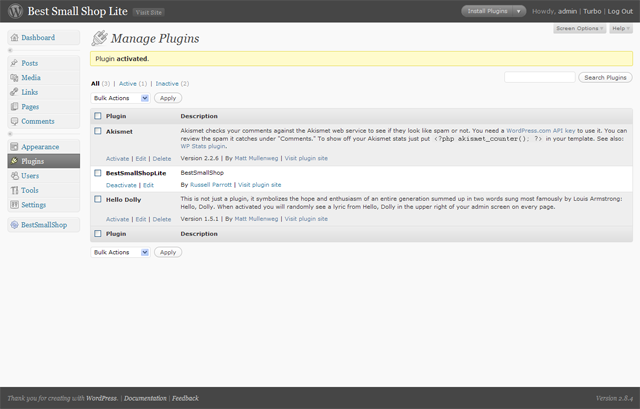Activate the Hello Dolly plugin
Viewport: 640px width, 409px height.
coord(118,219)
